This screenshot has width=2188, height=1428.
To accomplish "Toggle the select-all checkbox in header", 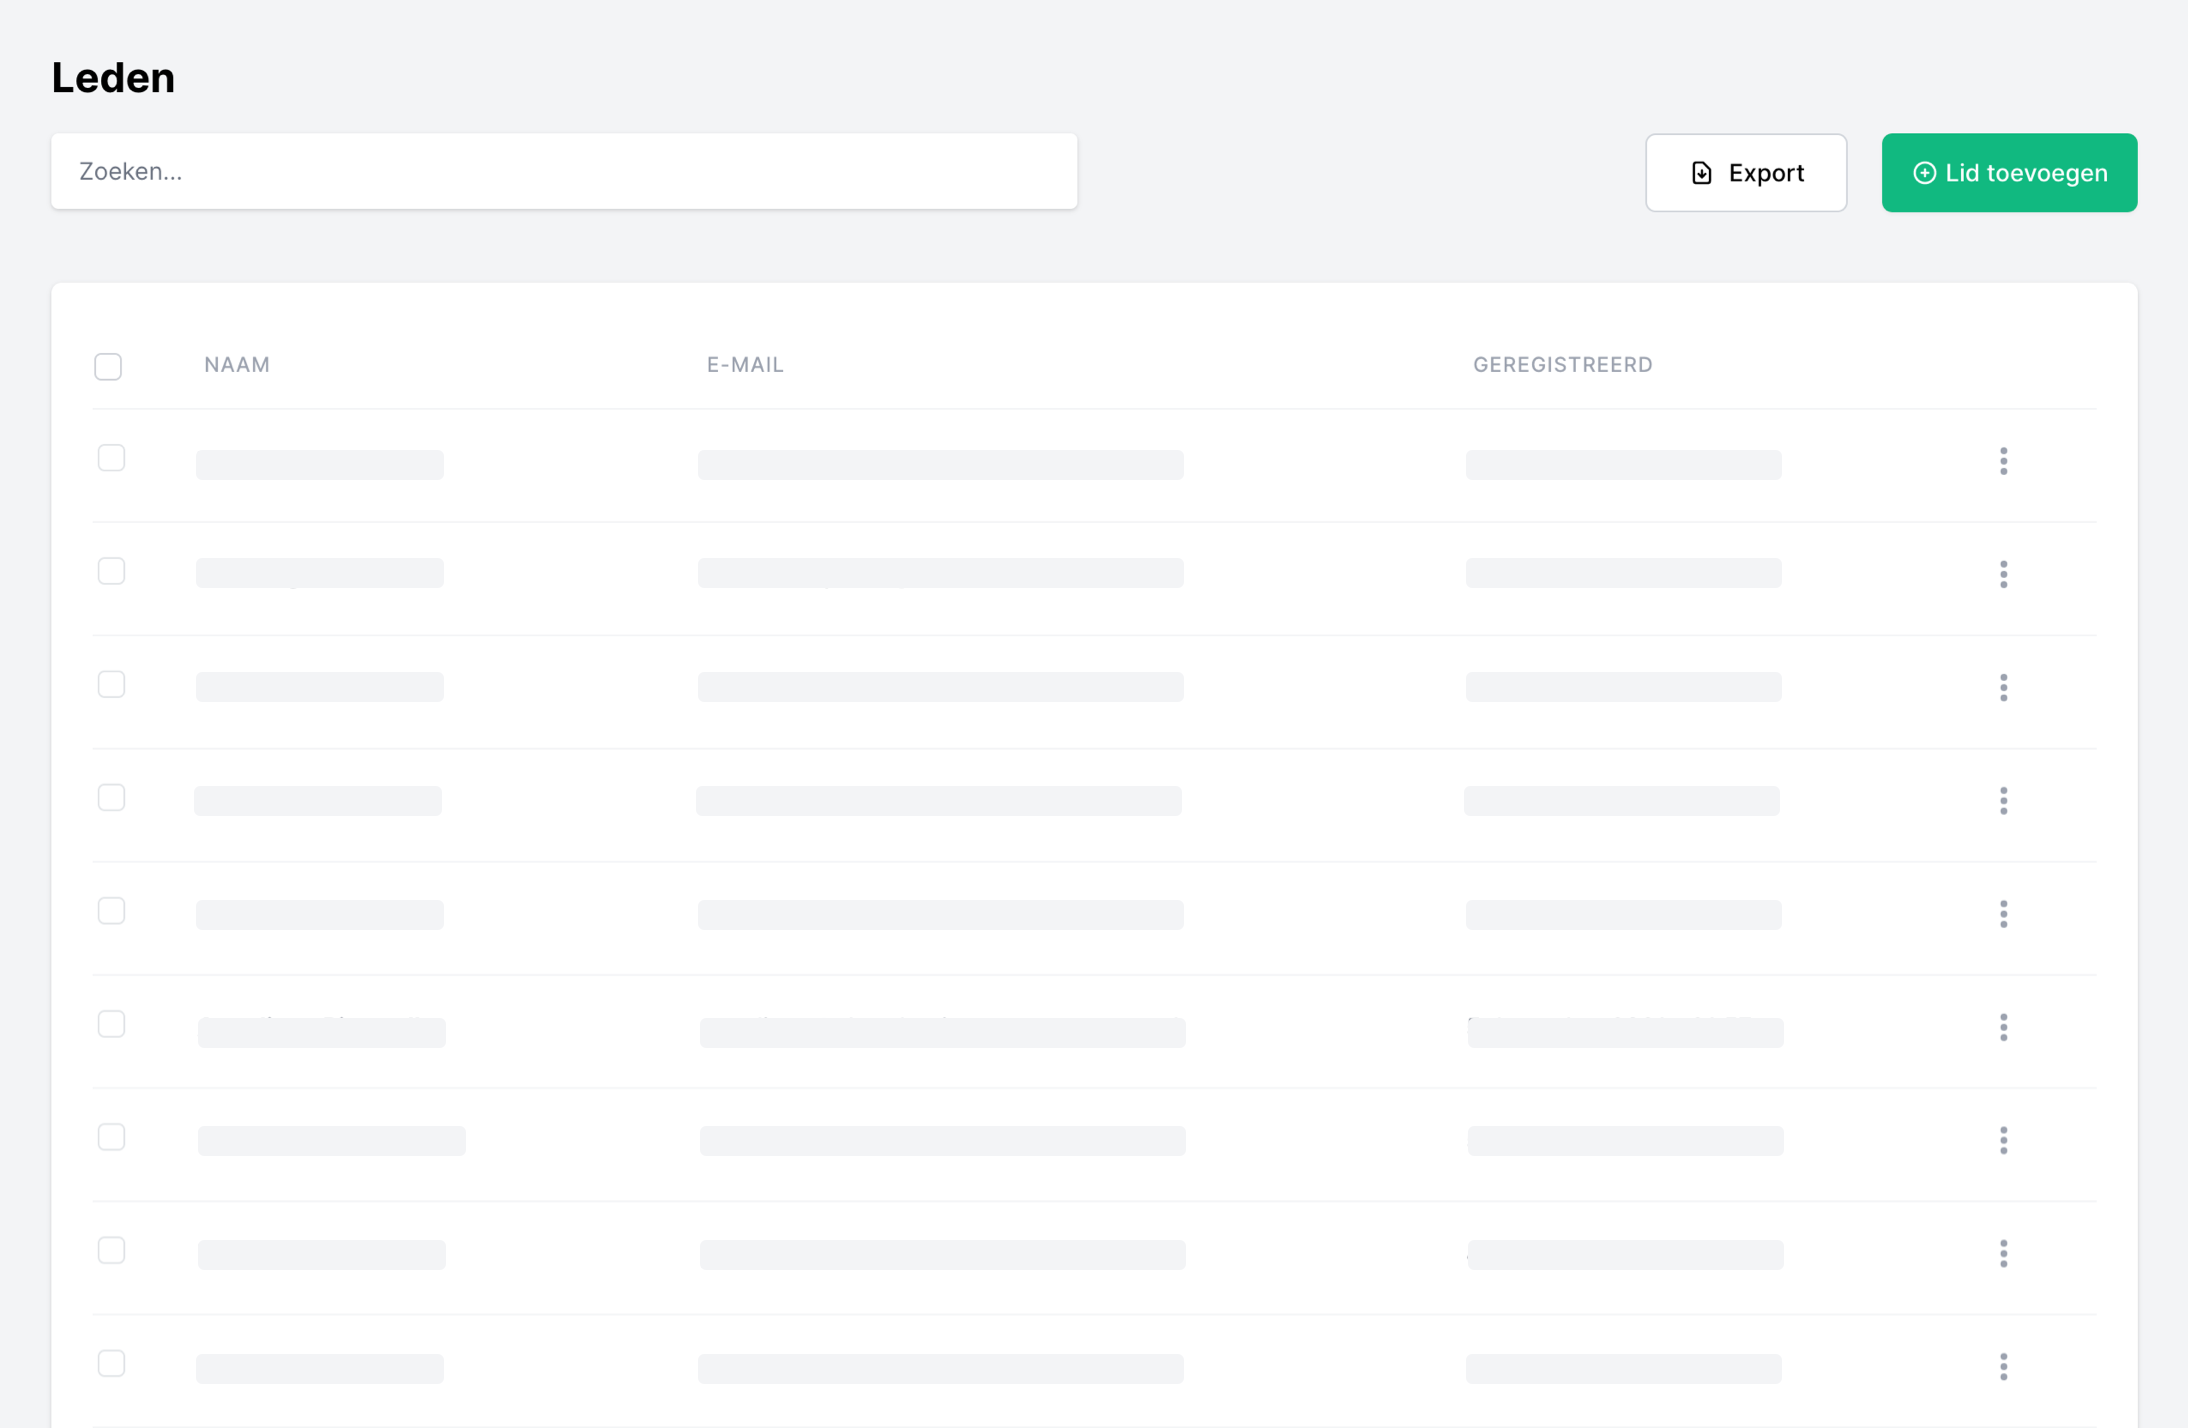I will click(x=108, y=366).
